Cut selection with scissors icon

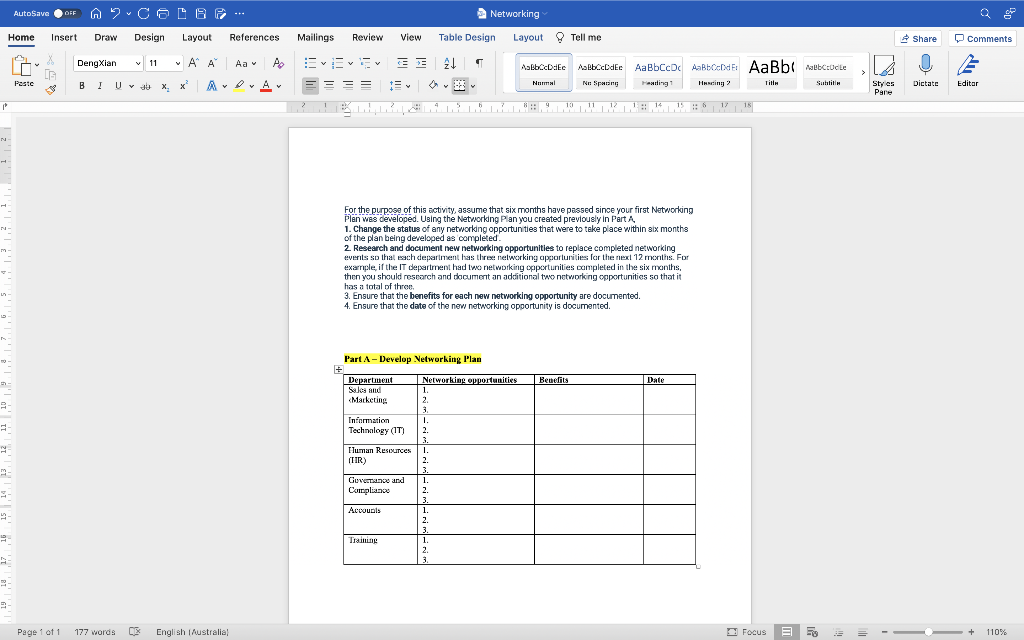click(x=50, y=60)
